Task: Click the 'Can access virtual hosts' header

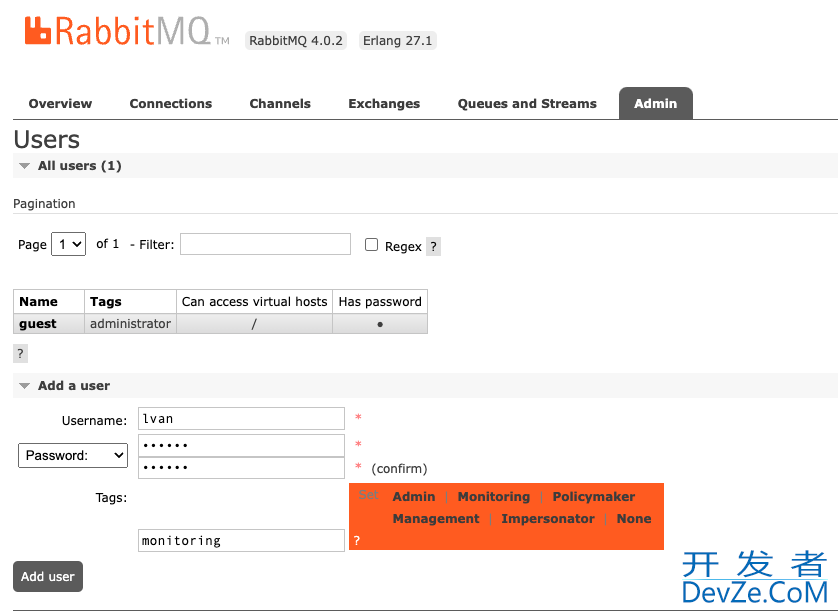Action: coord(254,301)
